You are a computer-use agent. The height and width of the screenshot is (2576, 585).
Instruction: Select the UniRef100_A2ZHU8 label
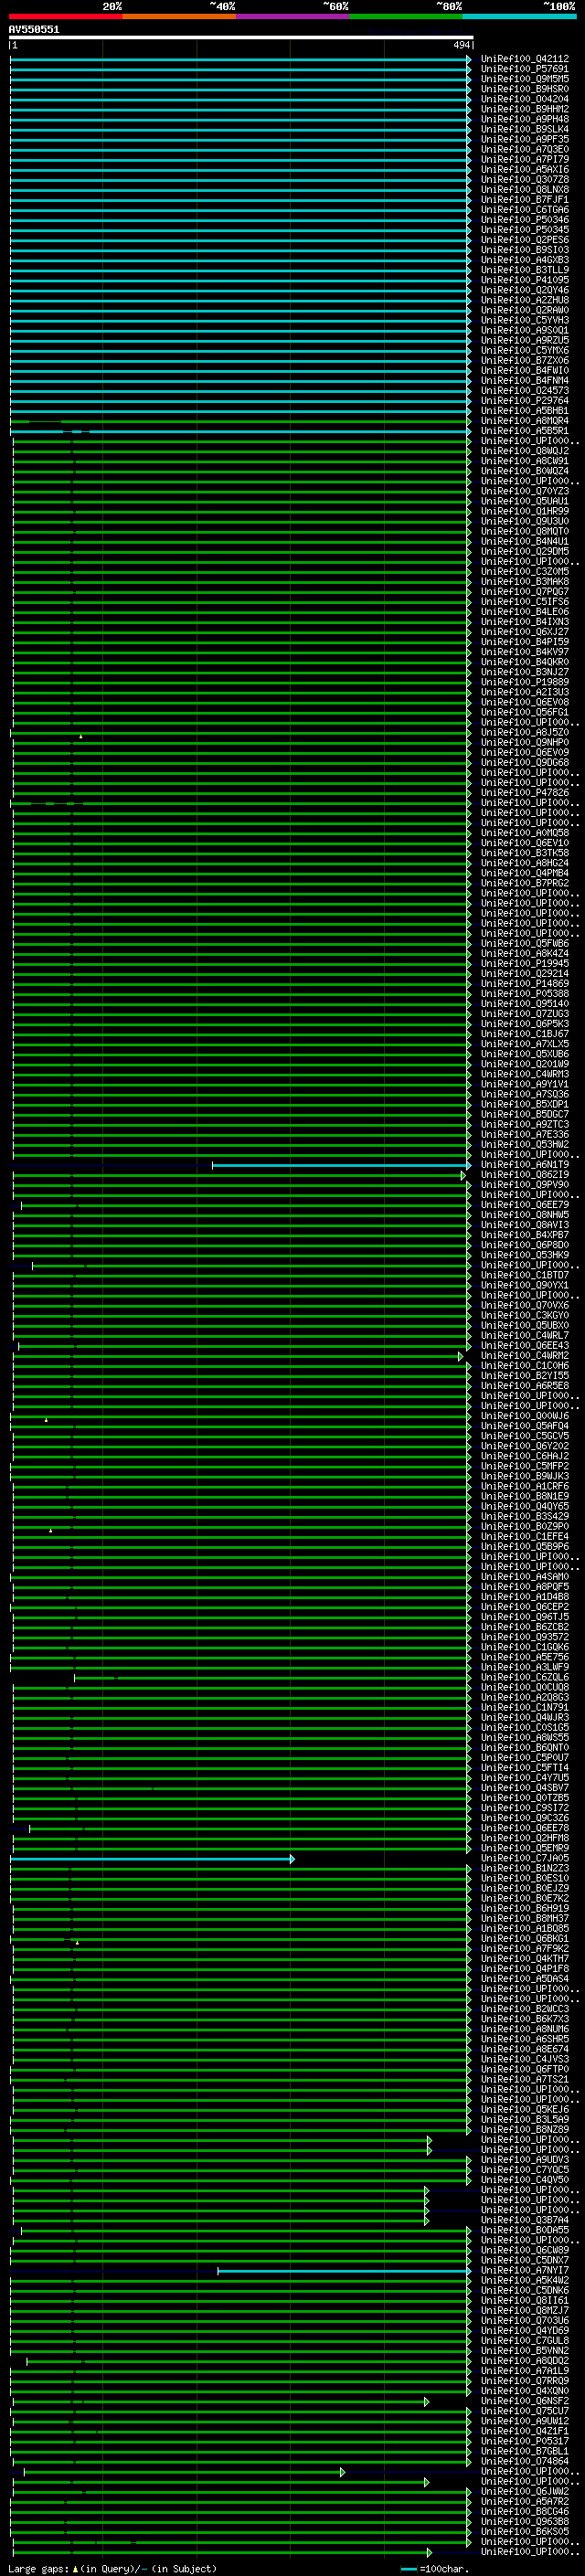coord(525,300)
